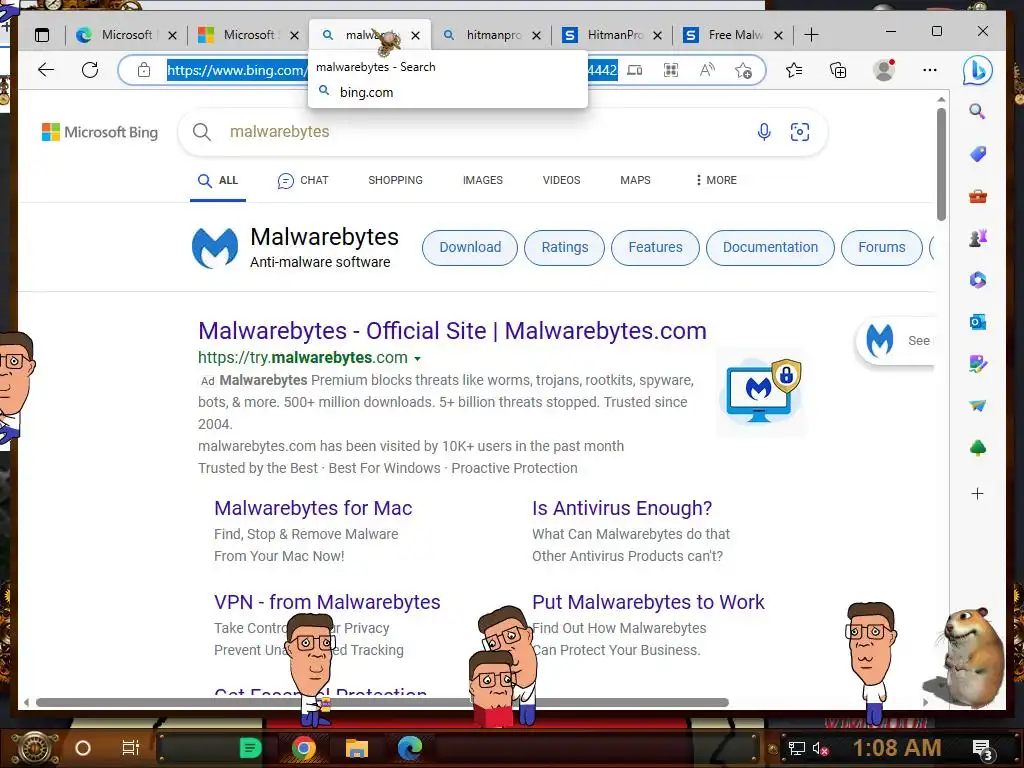Open the Shopping tag sidebar icon
Viewport: 1024px width, 768px height.
tap(978, 154)
